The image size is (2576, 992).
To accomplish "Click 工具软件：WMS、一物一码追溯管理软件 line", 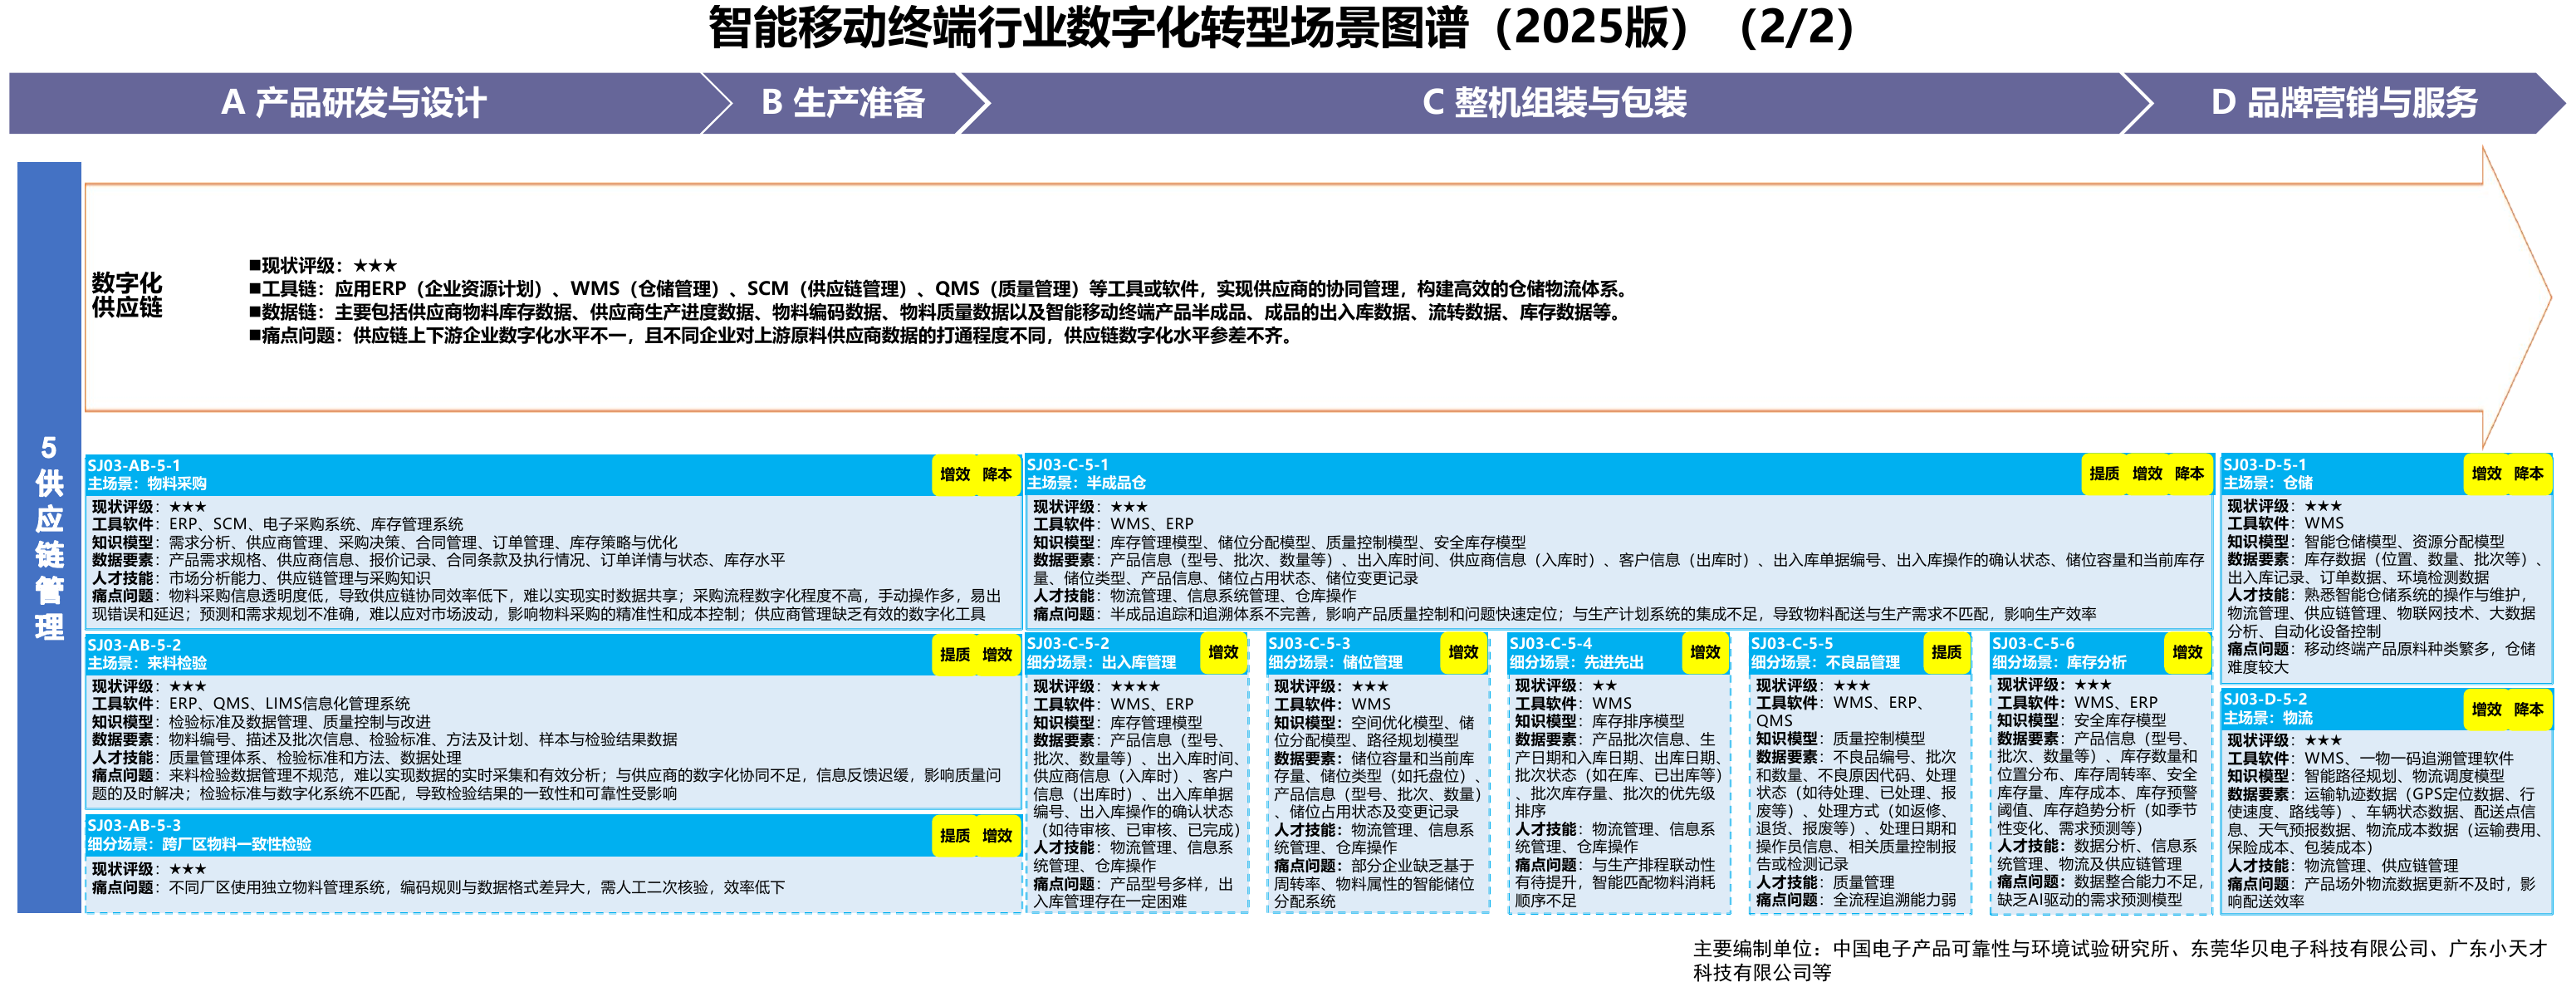I will point(2370,760).
